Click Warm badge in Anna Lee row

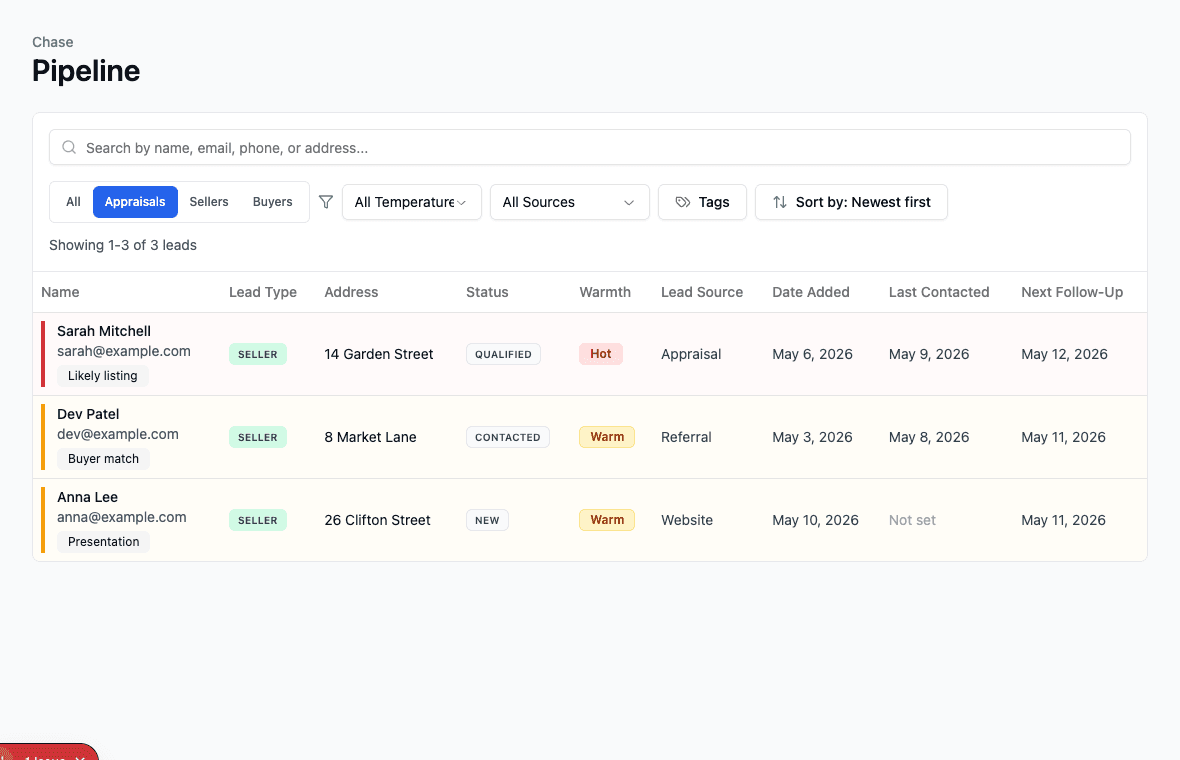(x=607, y=519)
